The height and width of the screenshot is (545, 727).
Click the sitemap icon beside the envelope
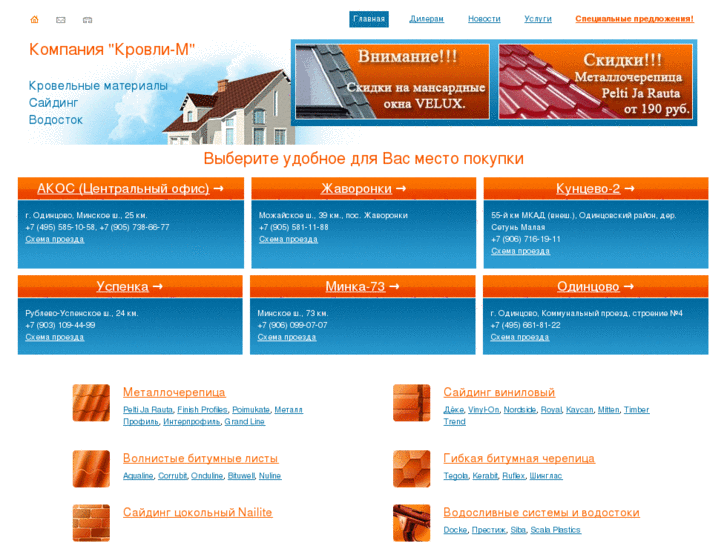[x=87, y=20]
